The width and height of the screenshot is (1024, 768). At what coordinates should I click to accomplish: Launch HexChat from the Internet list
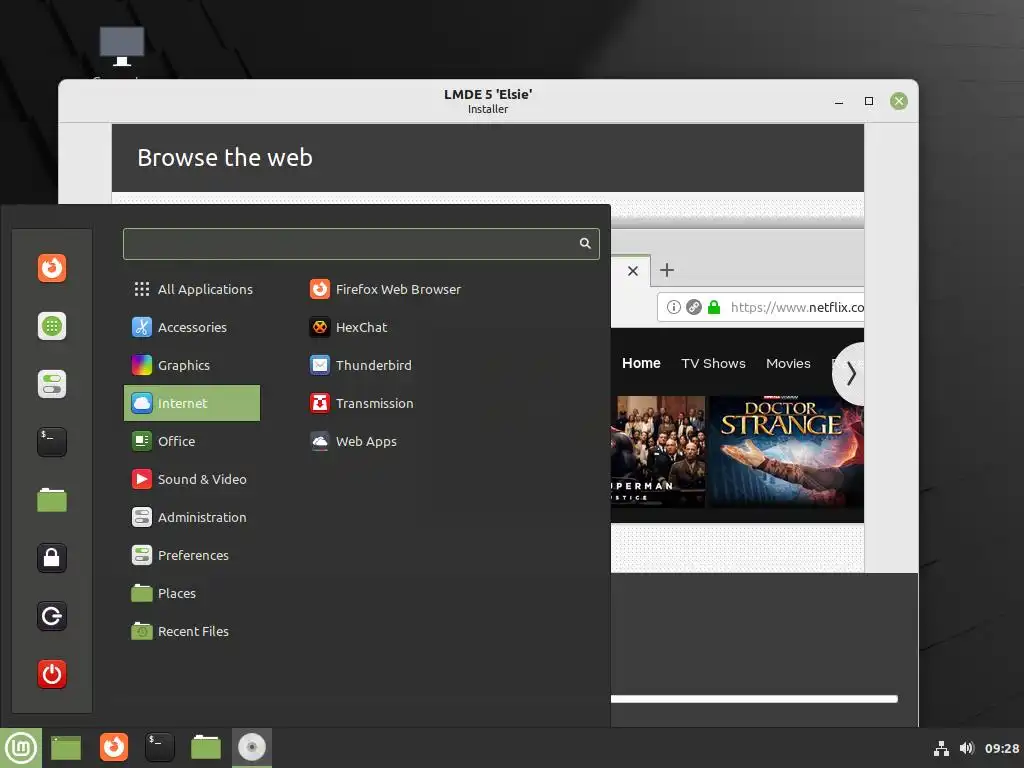click(x=349, y=327)
